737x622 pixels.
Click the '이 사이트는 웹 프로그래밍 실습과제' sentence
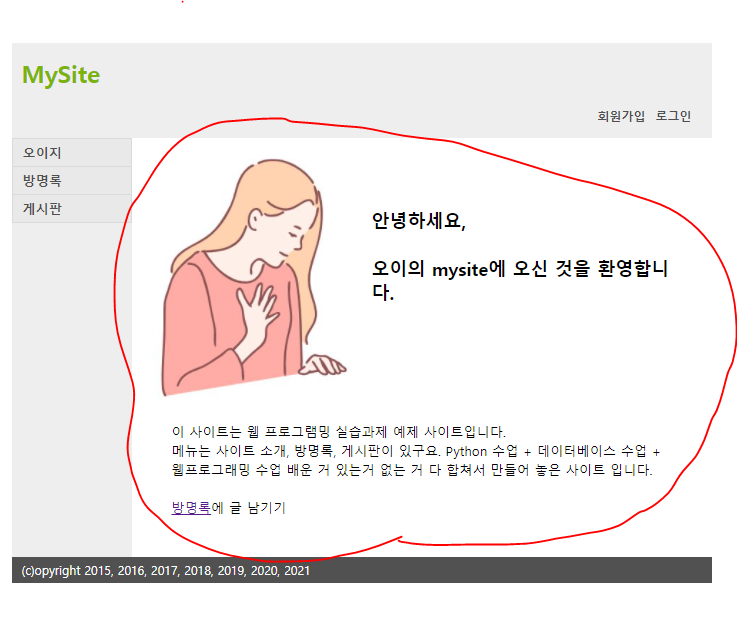[x=338, y=432]
